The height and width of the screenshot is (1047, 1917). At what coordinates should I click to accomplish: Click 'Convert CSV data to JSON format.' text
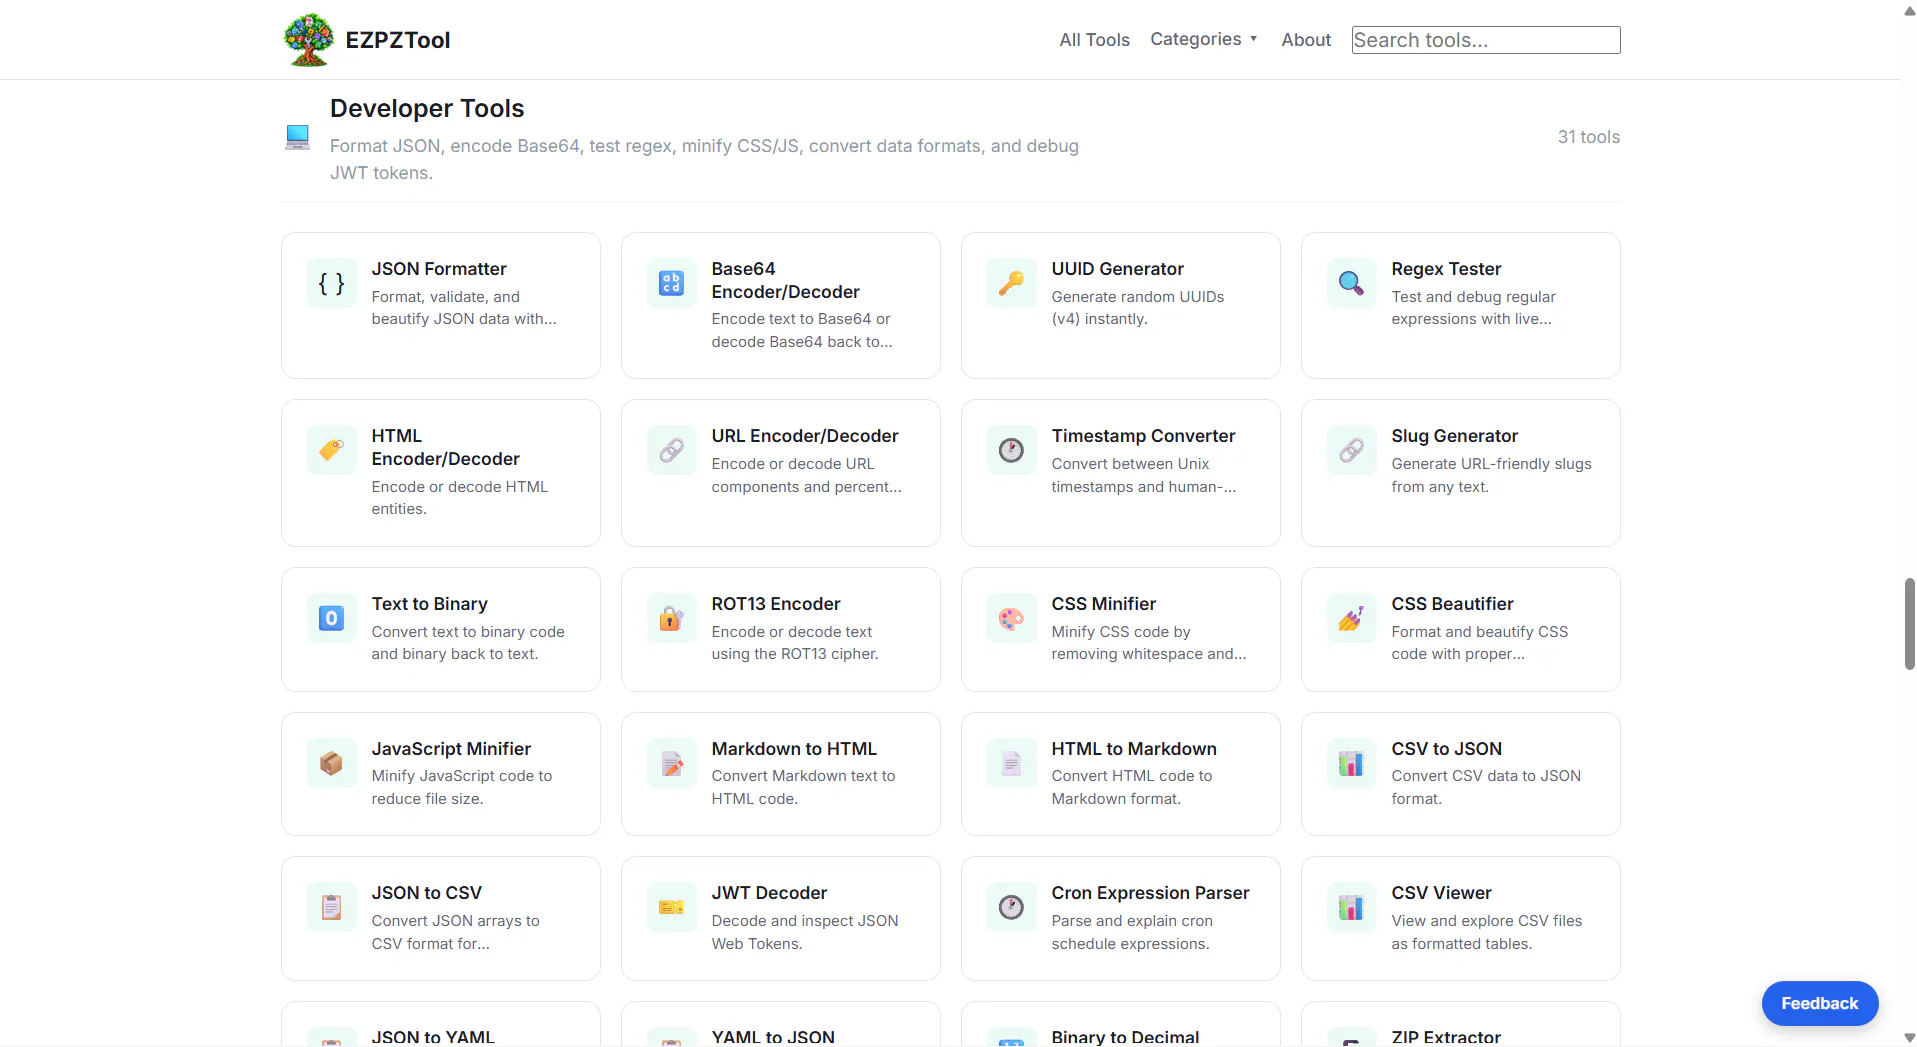tap(1486, 787)
